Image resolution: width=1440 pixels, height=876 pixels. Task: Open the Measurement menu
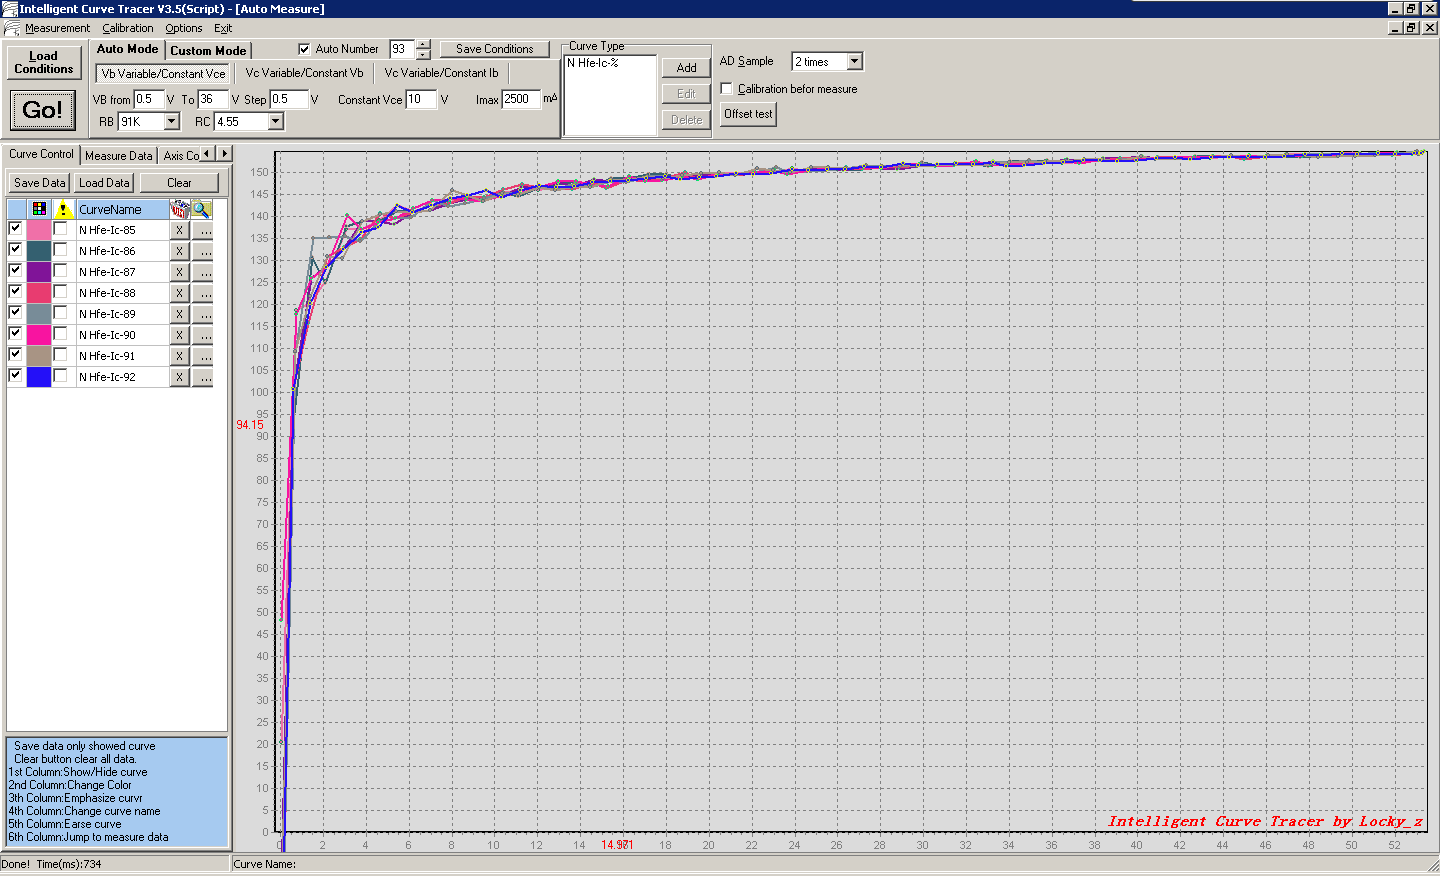click(57, 28)
